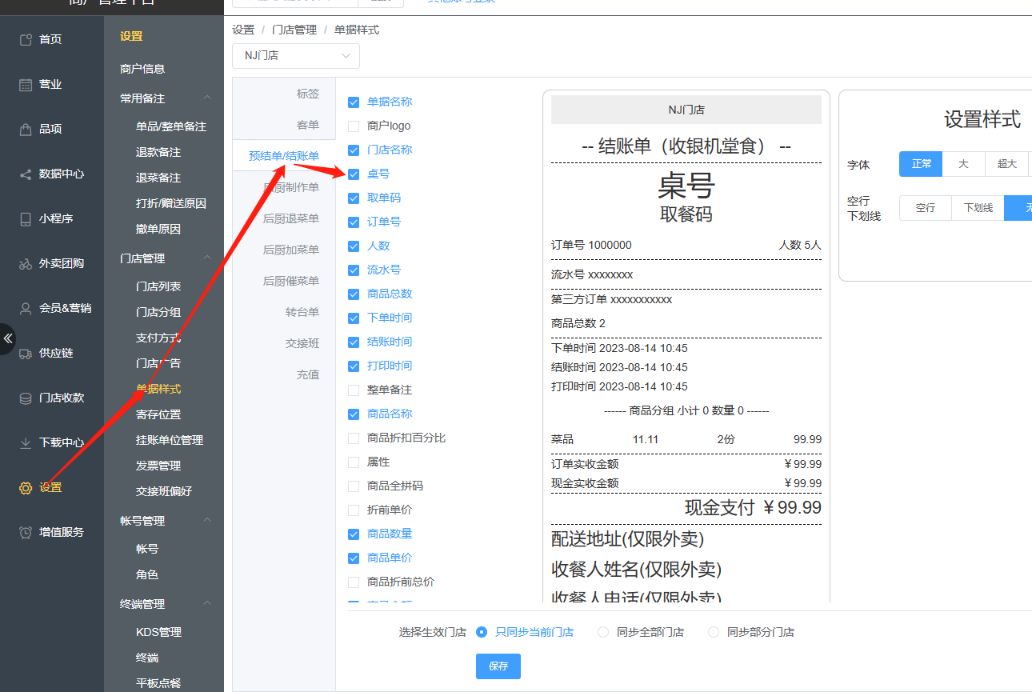The width and height of the screenshot is (1032, 692).
Task: Select the 预结单/结账单 tab
Action: [x=284, y=156]
